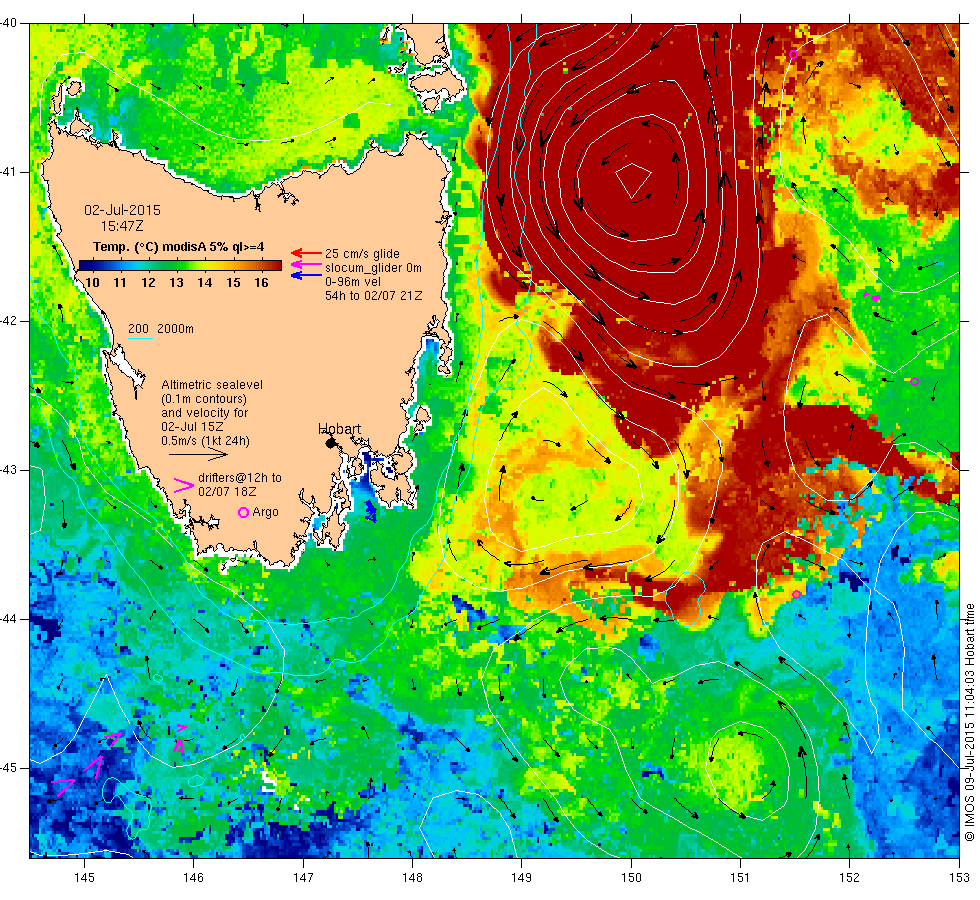Click the '10' tick on temperature scale
The image size is (980, 900).
click(x=92, y=282)
